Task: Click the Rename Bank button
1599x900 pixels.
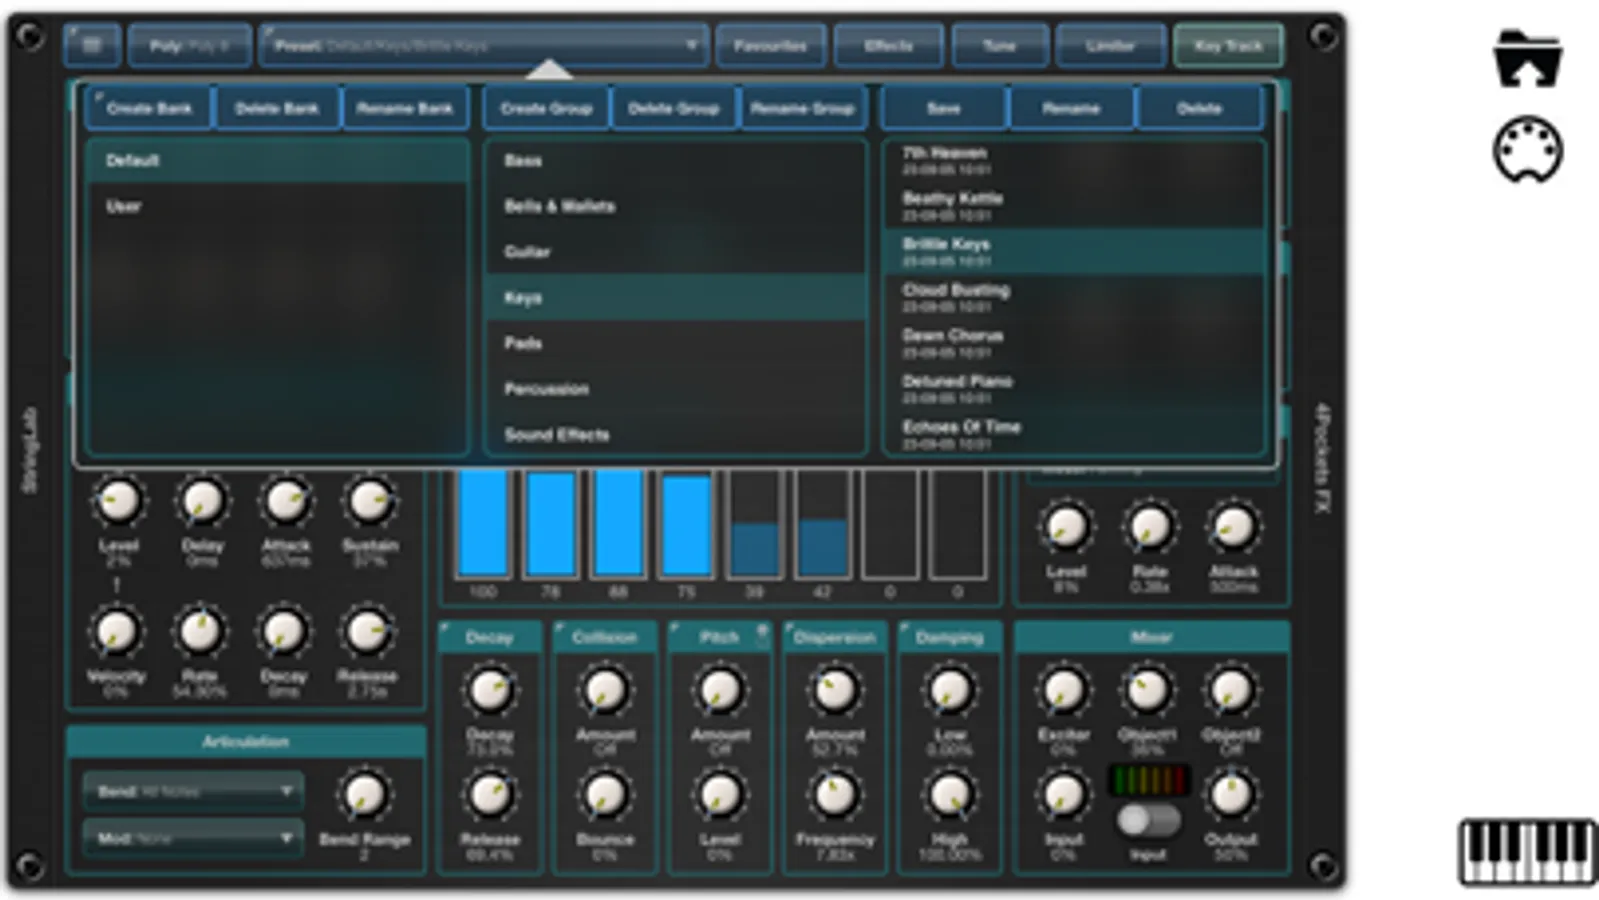Action: [405, 108]
